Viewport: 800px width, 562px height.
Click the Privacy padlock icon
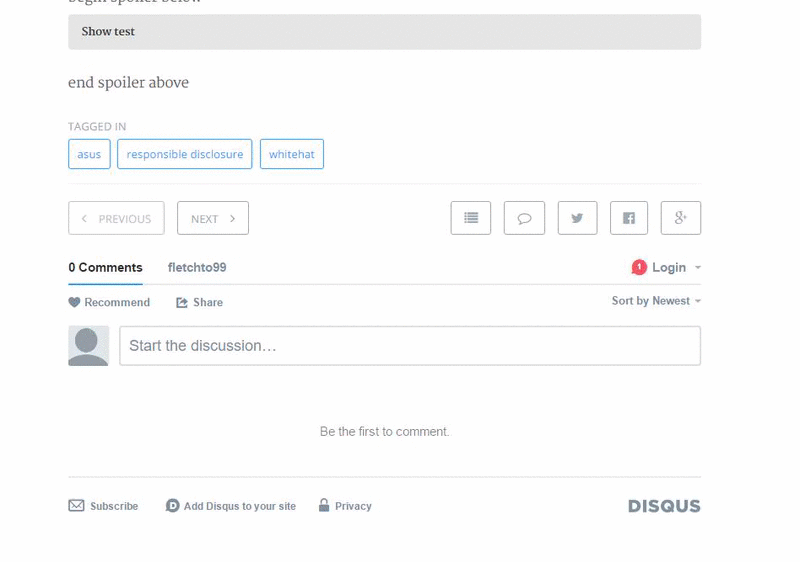coord(324,505)
